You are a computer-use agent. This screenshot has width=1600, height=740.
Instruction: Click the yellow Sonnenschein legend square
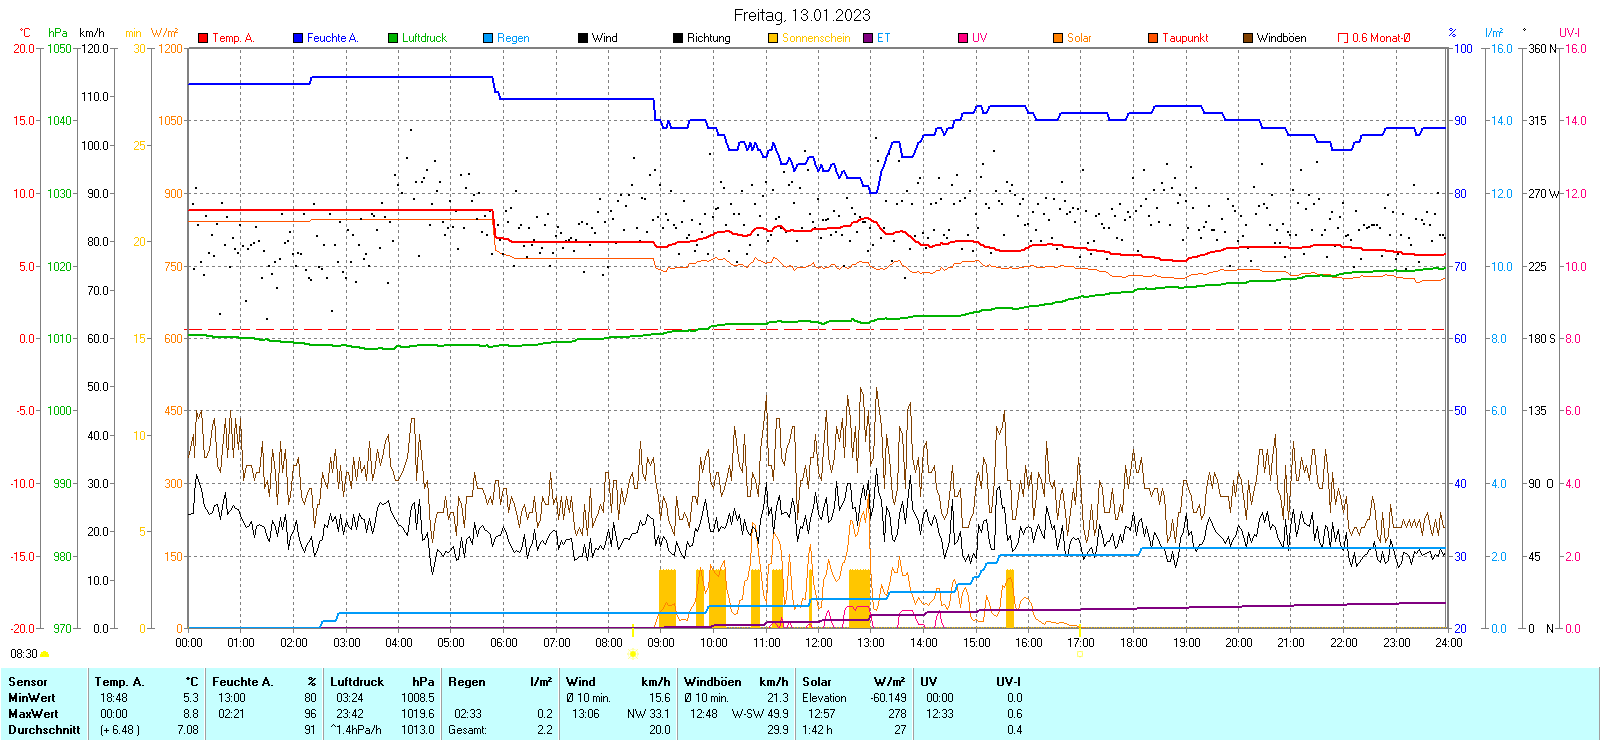click(x=773, y=38)
